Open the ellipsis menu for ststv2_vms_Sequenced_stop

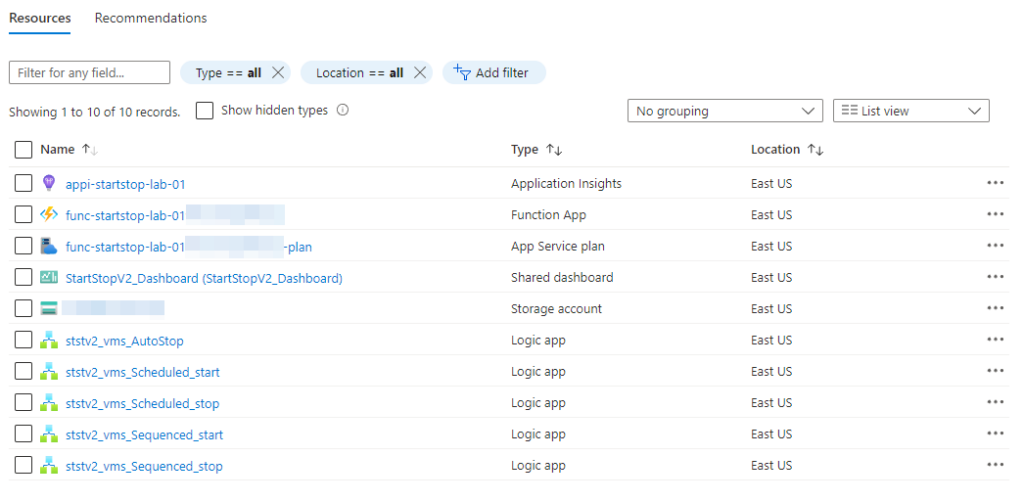(x=995, y=465)
